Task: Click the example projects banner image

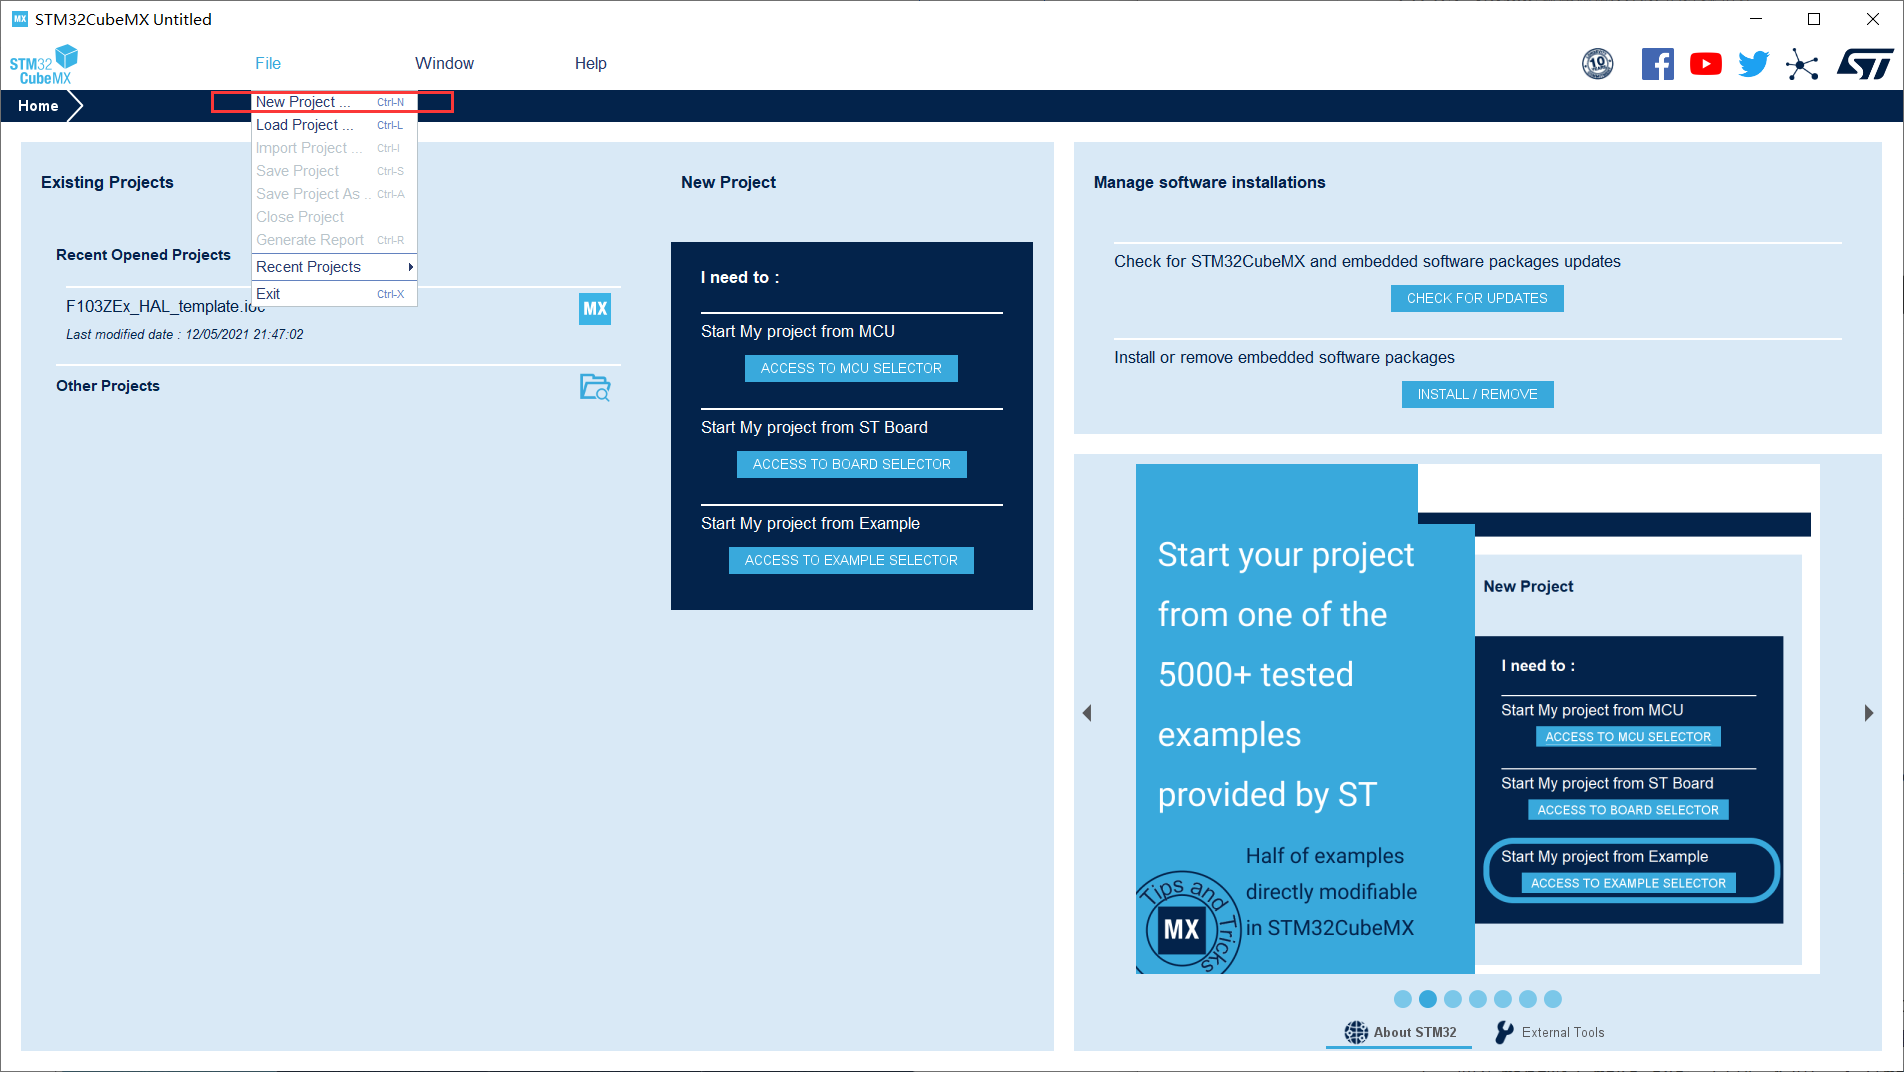Action: [1477, 718]
